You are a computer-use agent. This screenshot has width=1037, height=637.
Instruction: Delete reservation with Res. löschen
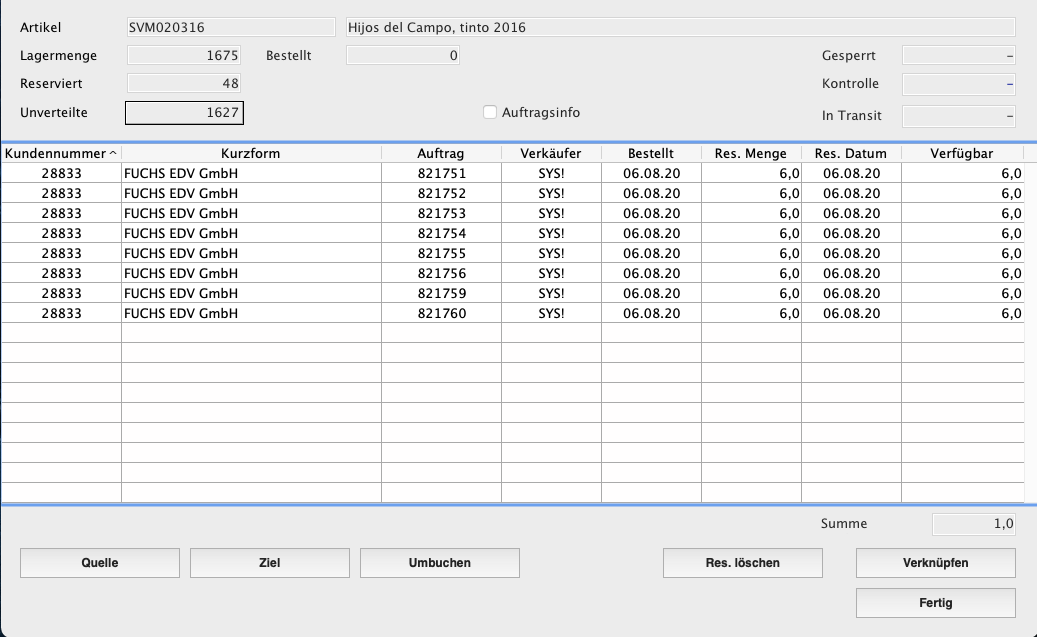tap(743, 563)
